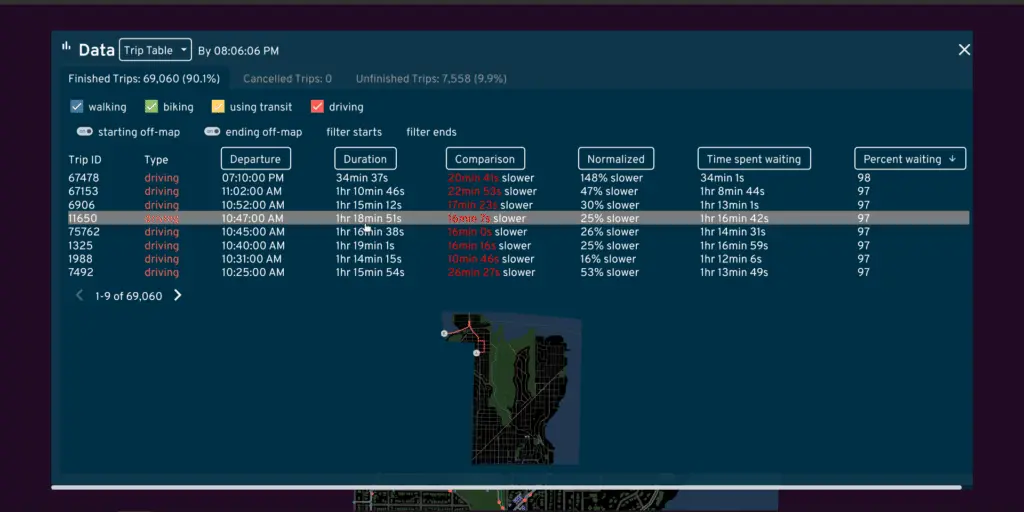The height and width of the screenshot is (512, 1024).
Task: Click the filter starts button
Action: click(354, 132)
